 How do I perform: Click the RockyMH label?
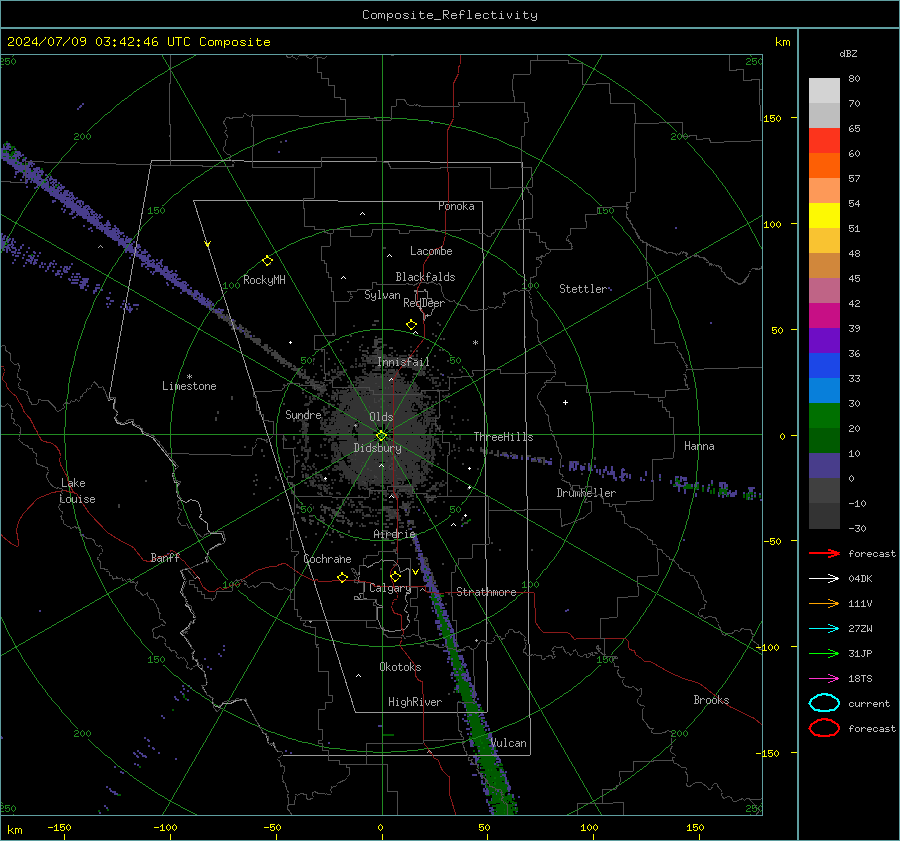click(264, 280)
